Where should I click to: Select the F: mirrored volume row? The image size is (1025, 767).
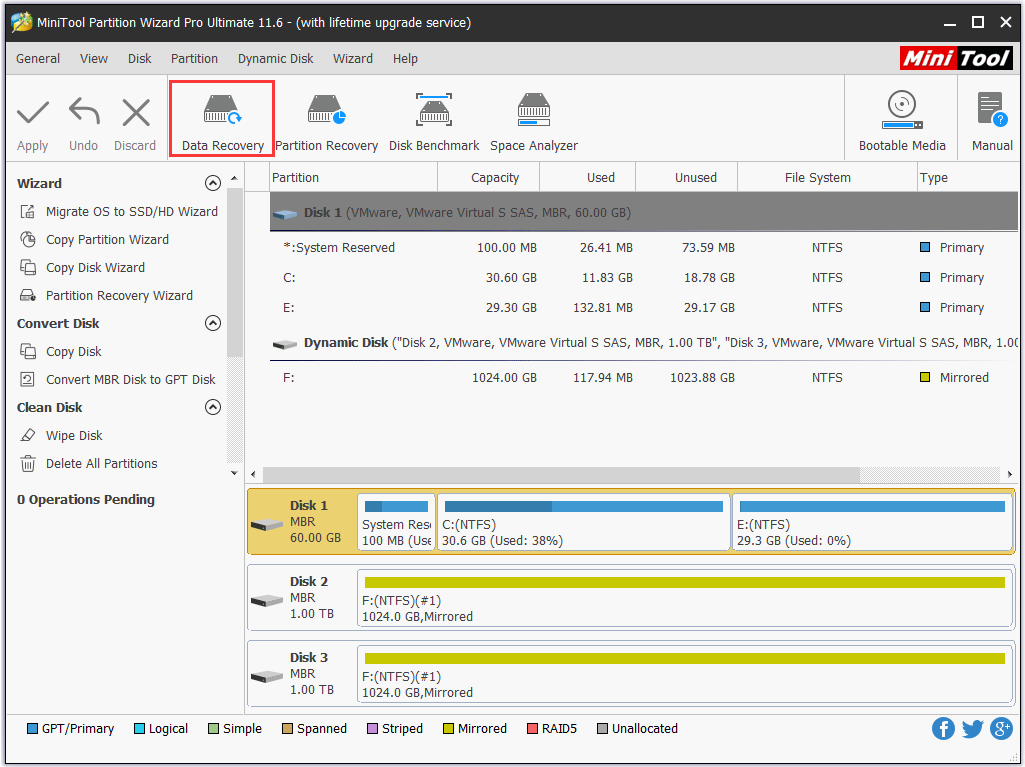643,378
